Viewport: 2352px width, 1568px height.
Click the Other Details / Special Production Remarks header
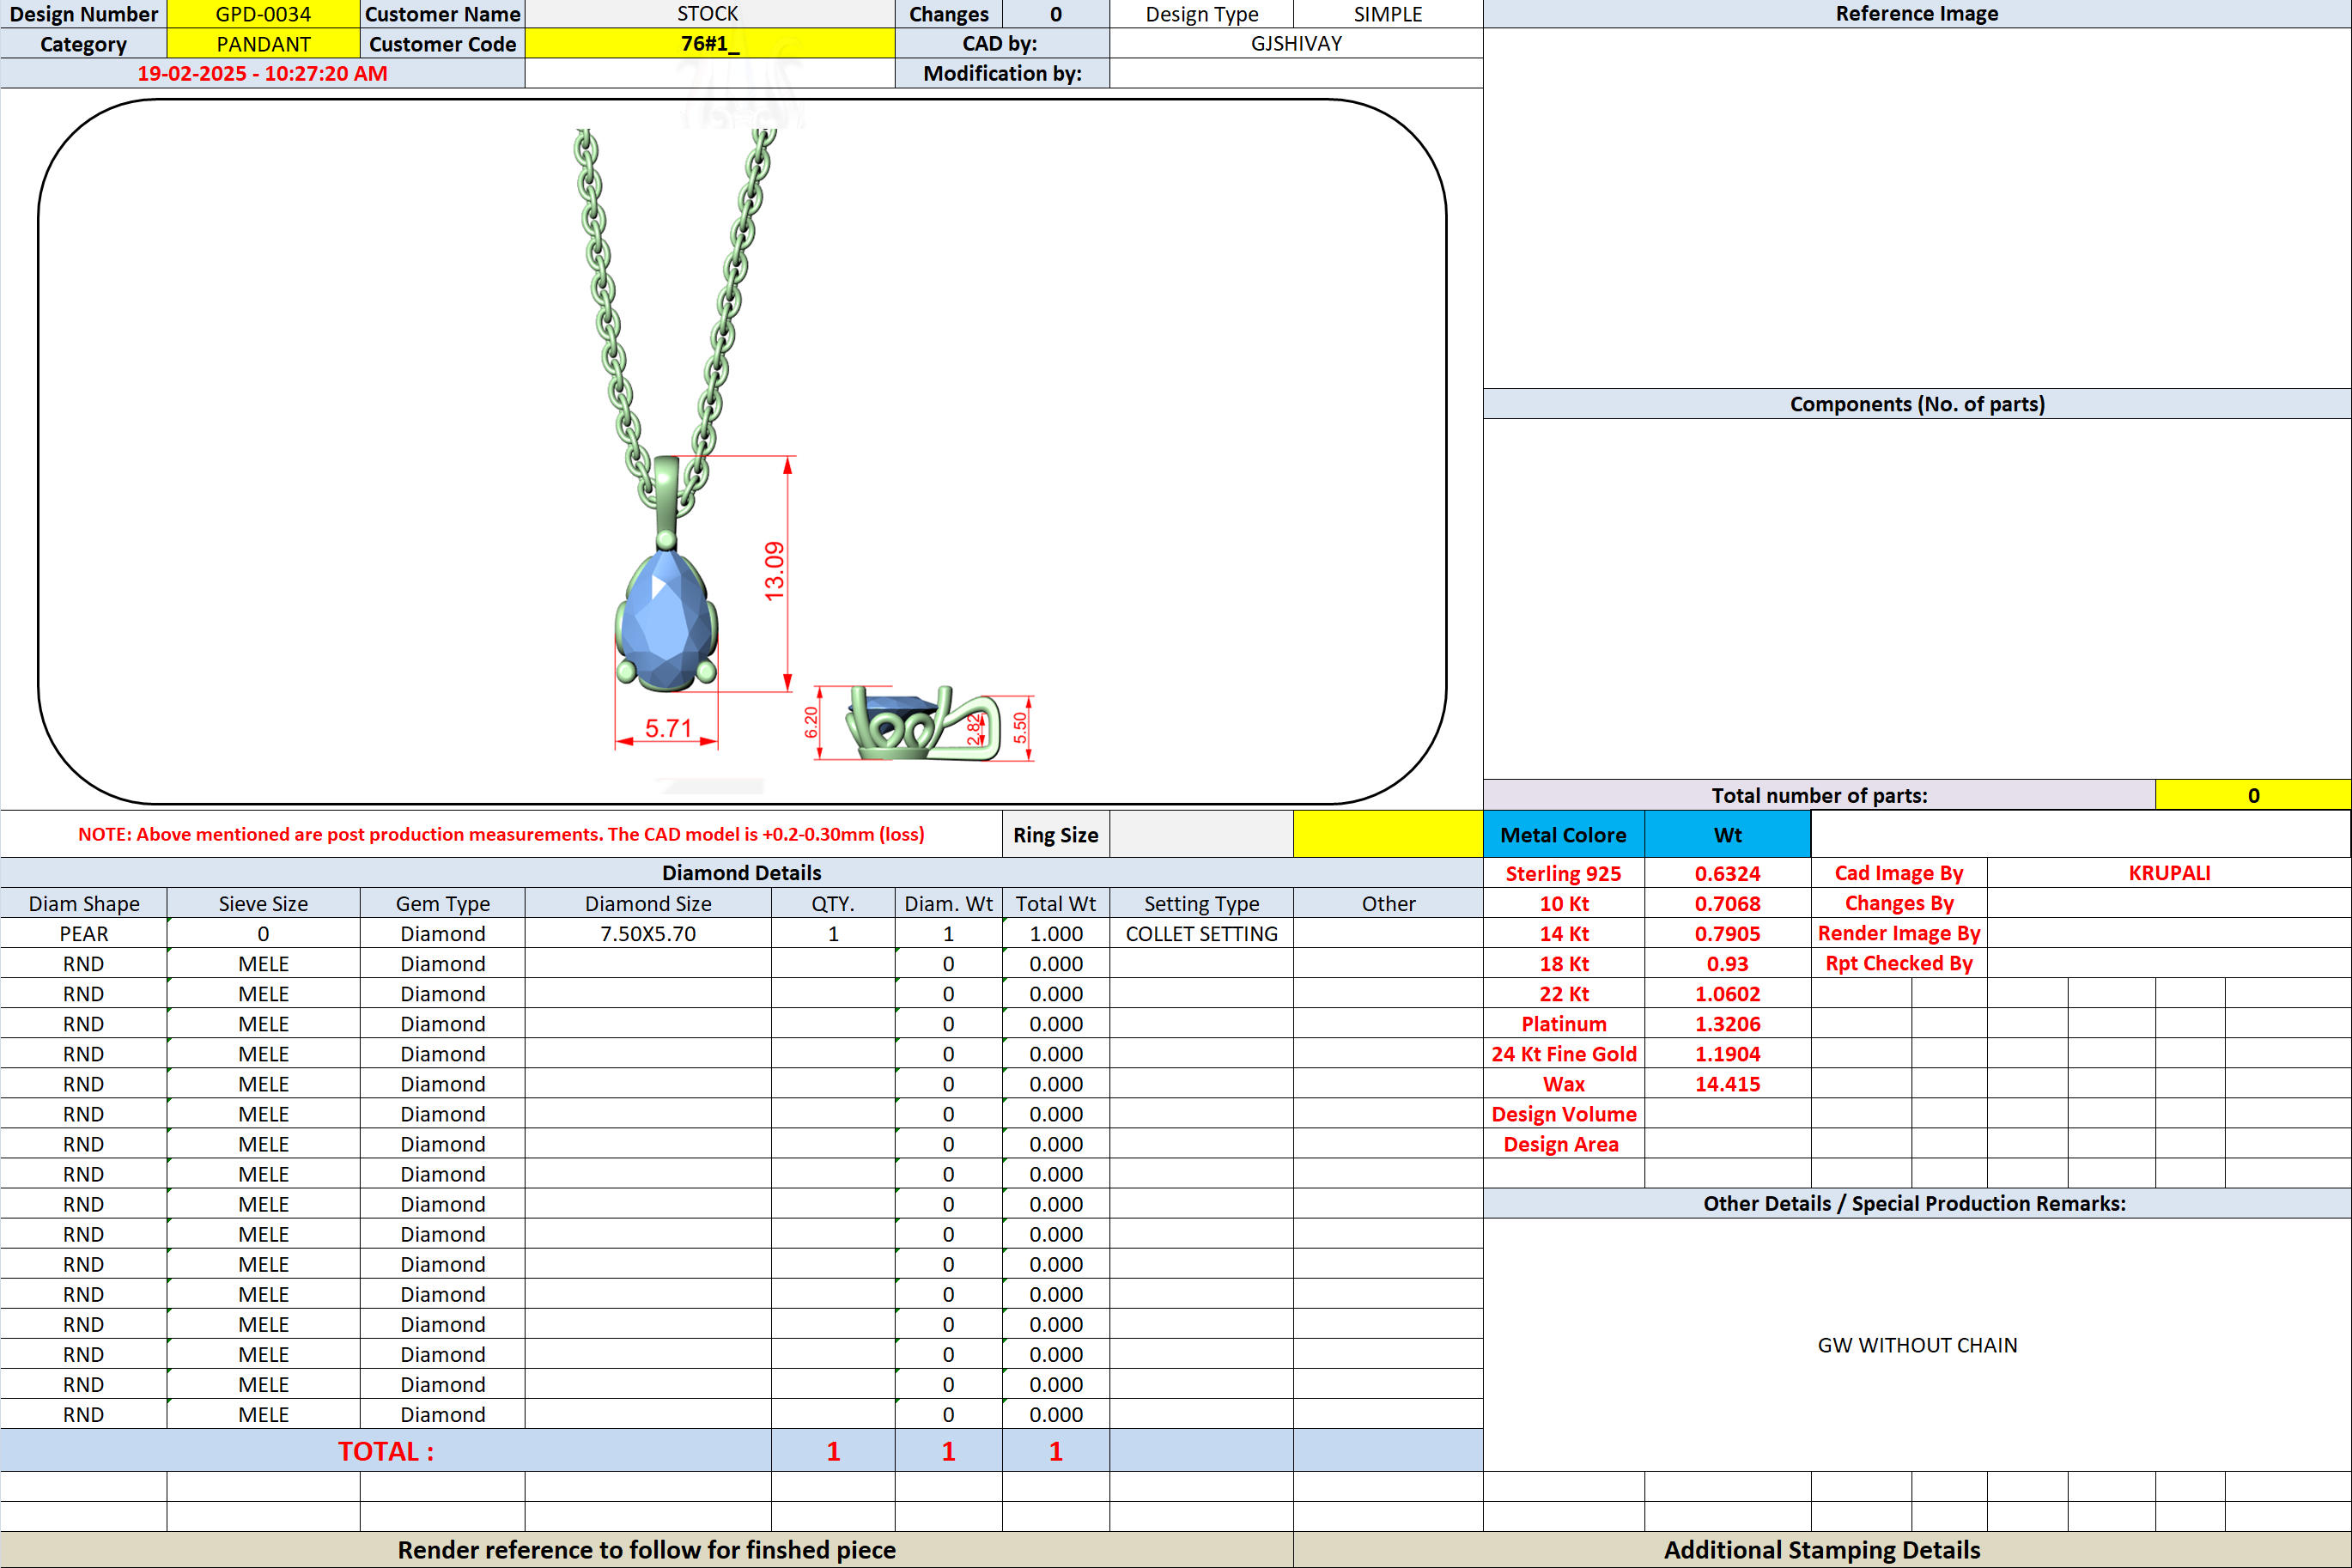click(x=1917, y=1203)
